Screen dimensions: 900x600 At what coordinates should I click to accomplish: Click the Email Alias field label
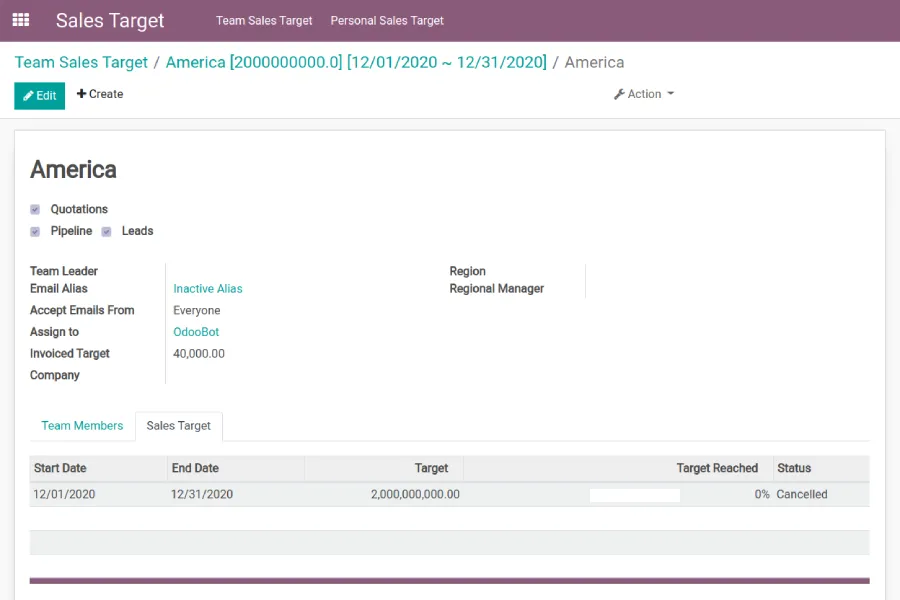point(59,289)
